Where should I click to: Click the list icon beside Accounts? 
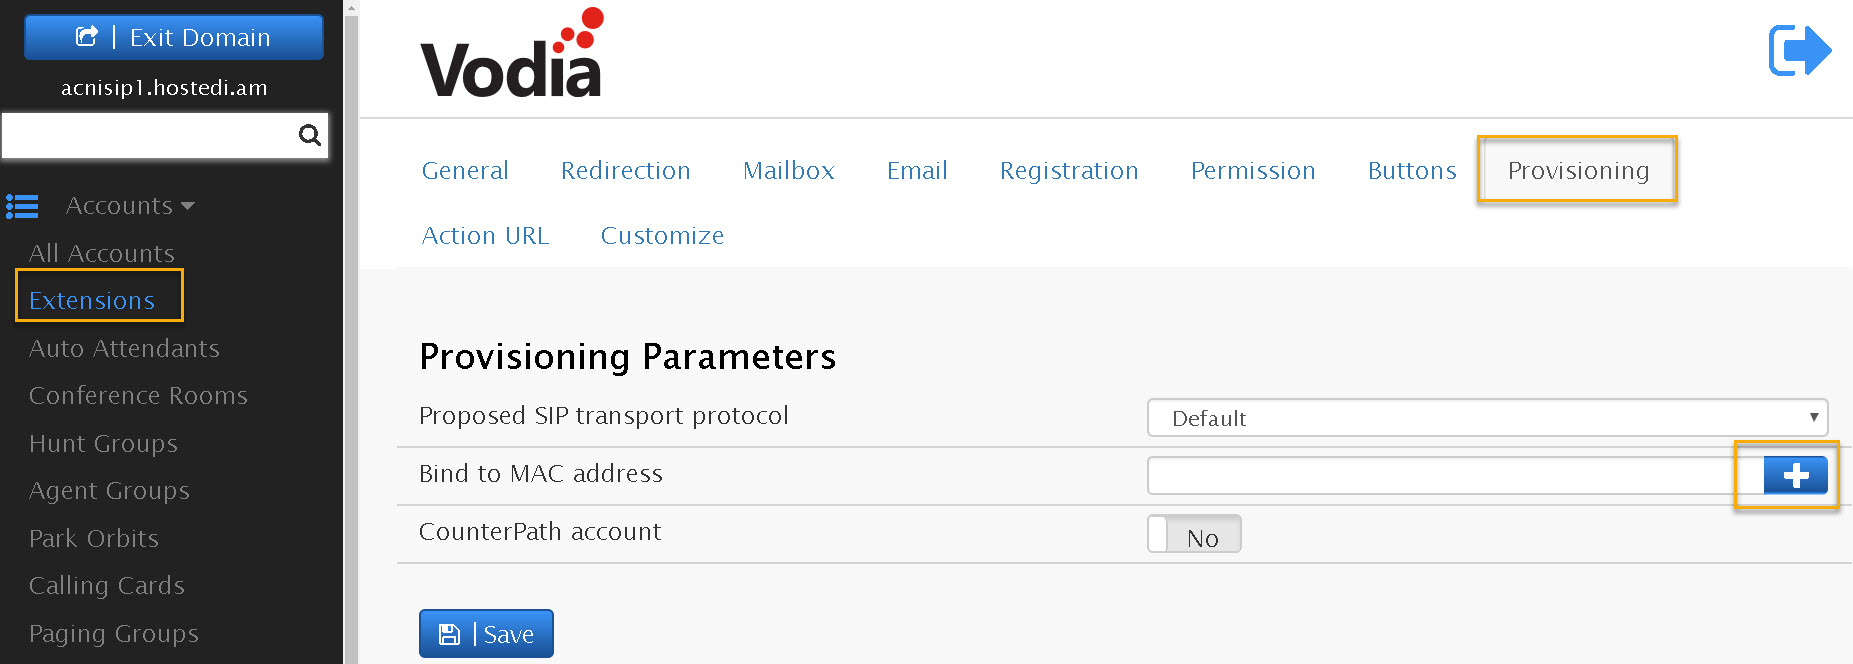click(22, 206)
